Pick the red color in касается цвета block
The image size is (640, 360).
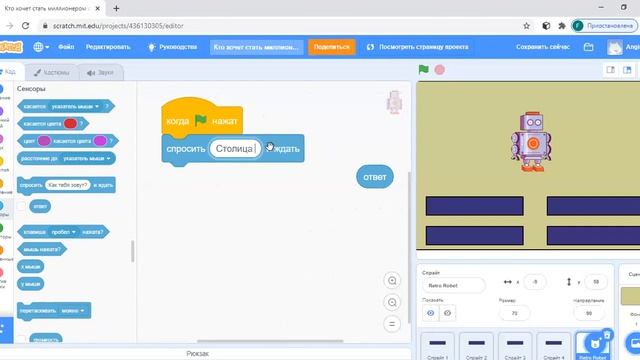click(70, 124)
